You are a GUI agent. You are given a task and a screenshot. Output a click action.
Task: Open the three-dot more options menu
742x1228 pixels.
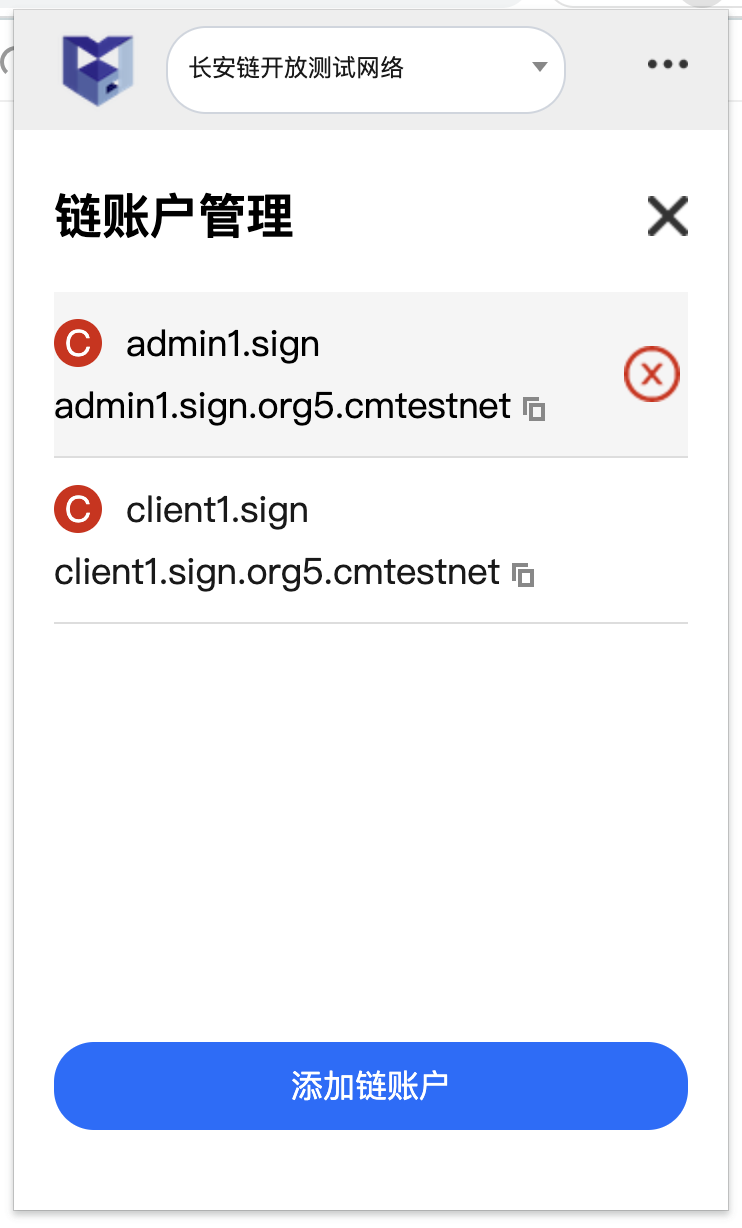(667, 65)
